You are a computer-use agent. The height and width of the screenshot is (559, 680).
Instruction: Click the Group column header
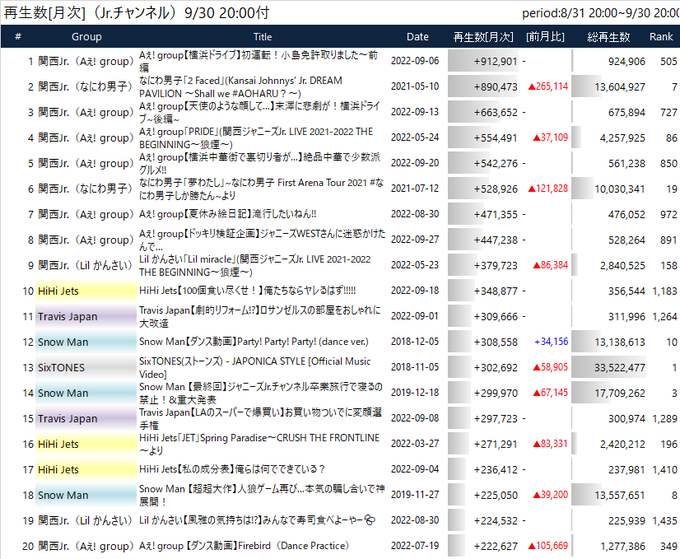tap(86, 37)
